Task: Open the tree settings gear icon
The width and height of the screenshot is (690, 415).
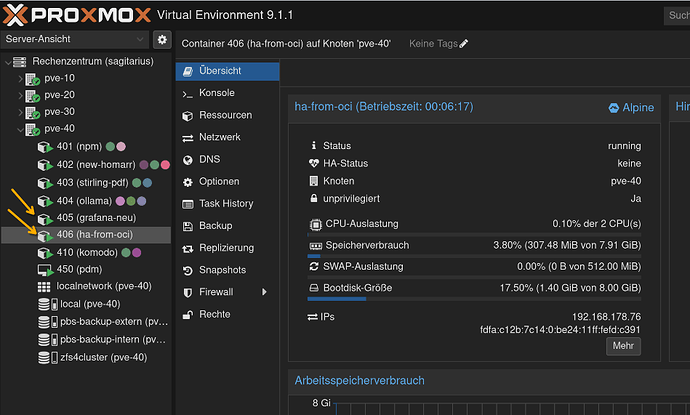Action: 162,40
